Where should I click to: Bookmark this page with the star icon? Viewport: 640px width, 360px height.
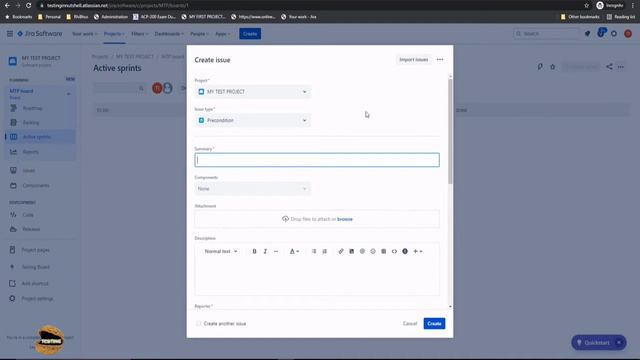click(x=587, y=5)
